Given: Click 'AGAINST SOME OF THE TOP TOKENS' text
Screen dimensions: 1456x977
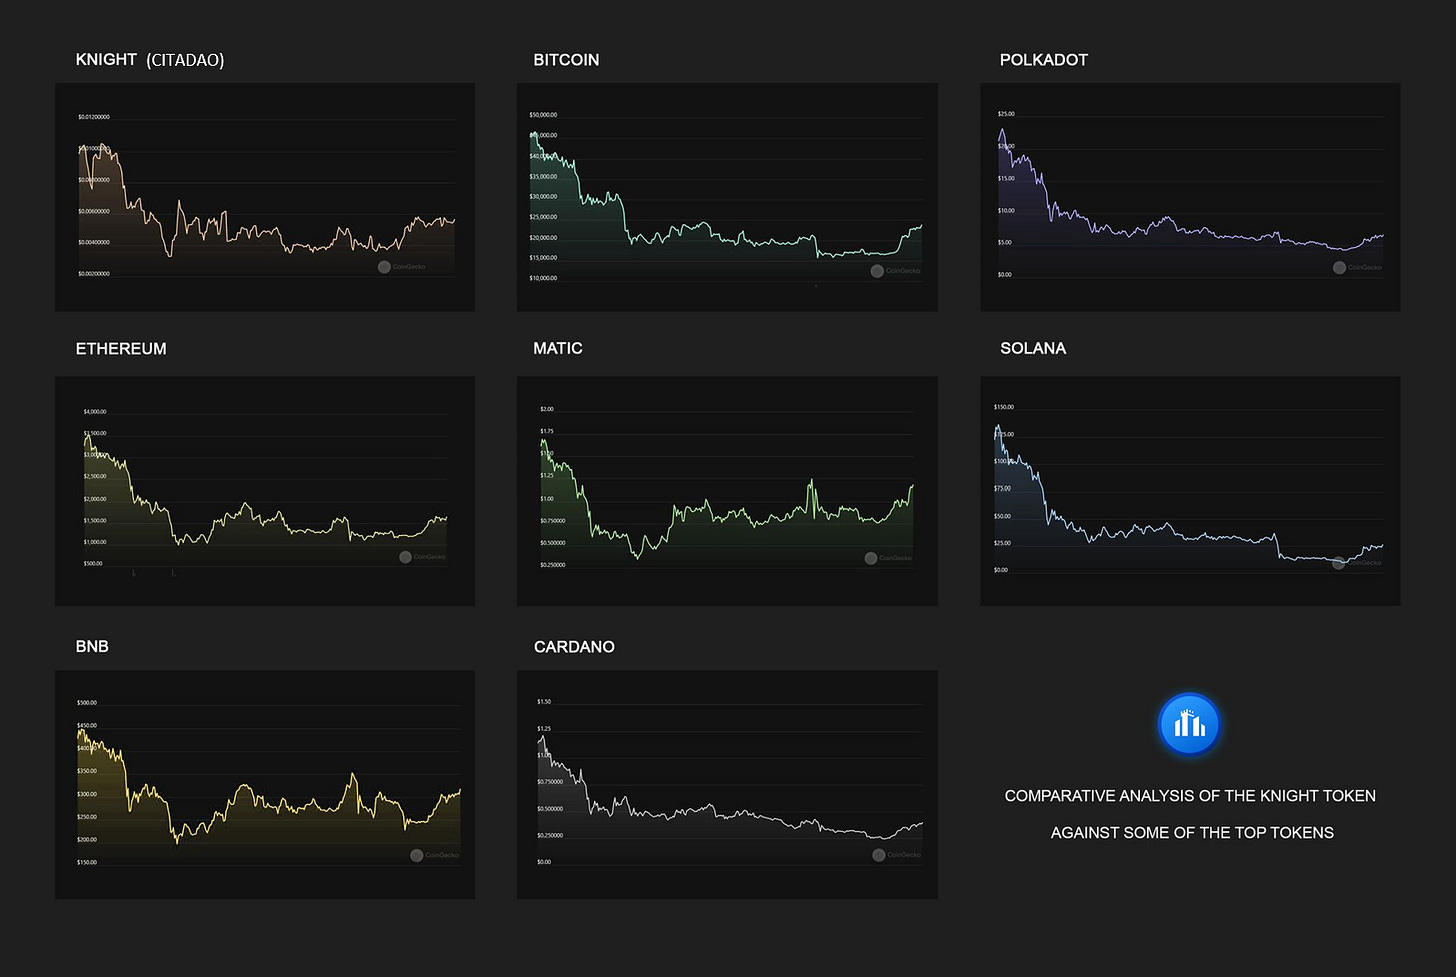Looking at the screenshot, I should (1192, 833).
